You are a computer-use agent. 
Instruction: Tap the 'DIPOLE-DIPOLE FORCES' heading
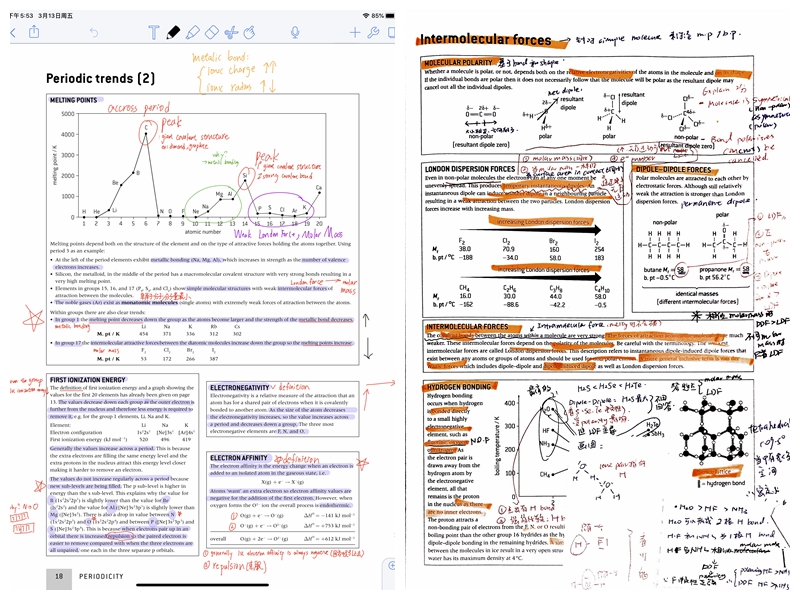point(673,169)
